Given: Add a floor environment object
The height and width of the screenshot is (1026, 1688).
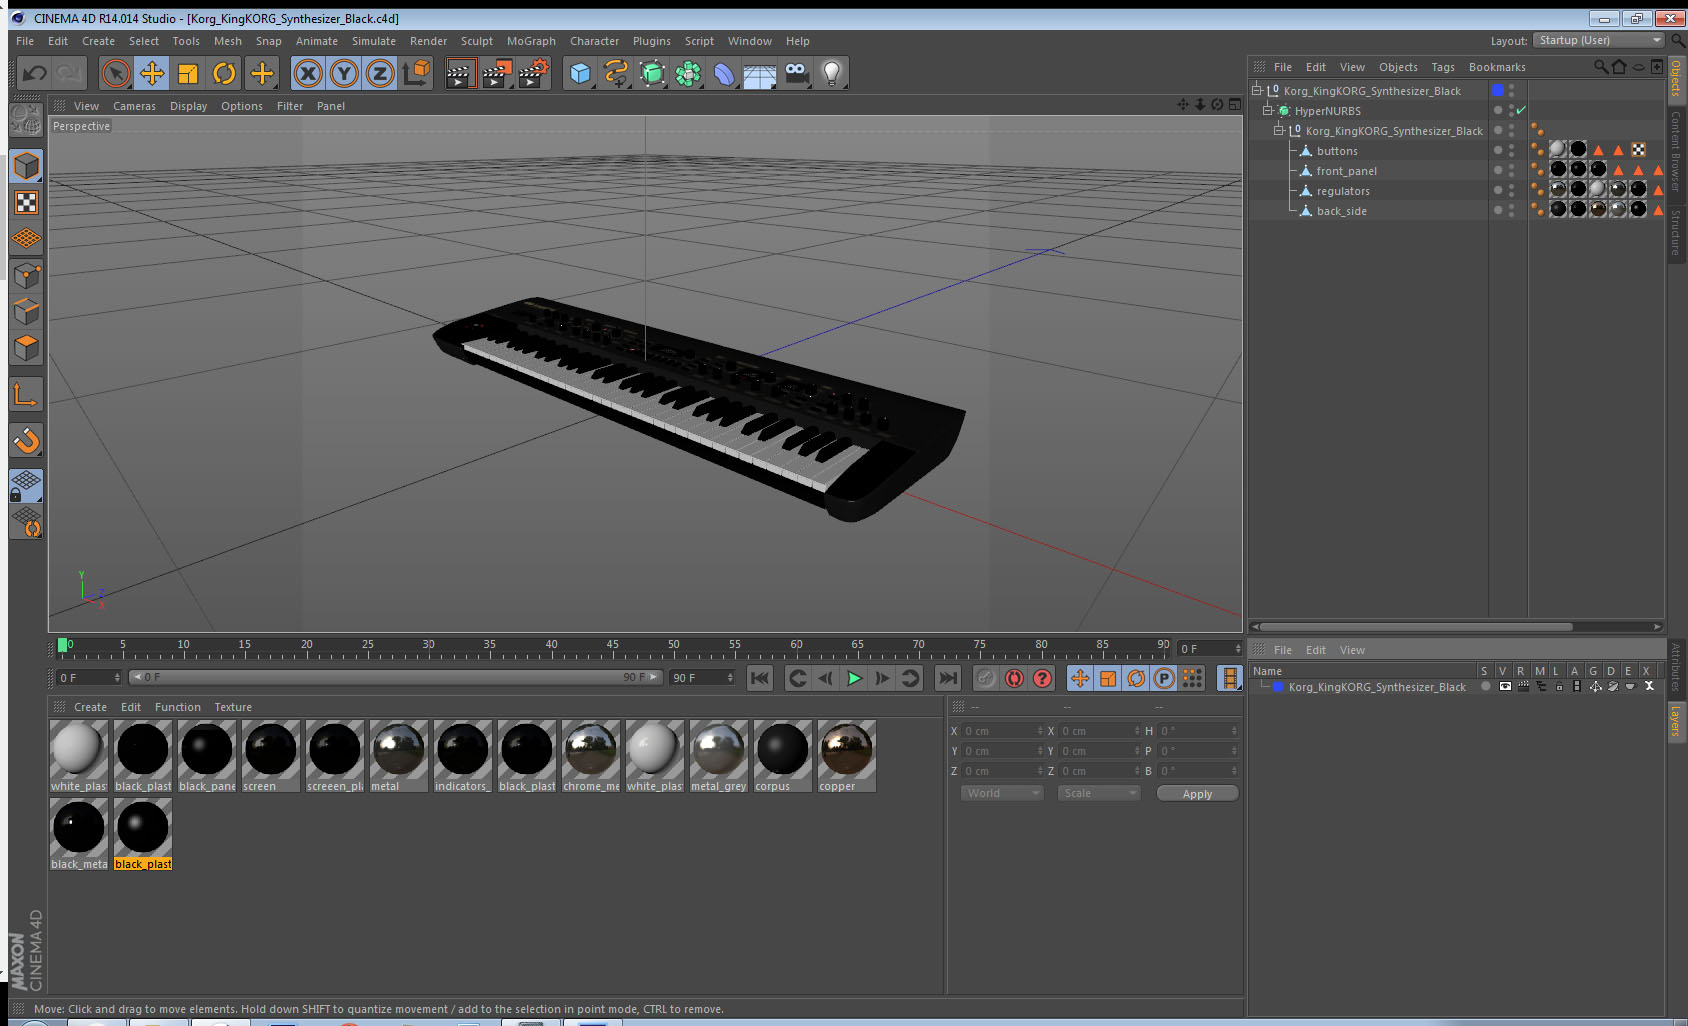Looking at the screenshot, I should point(760,73).
